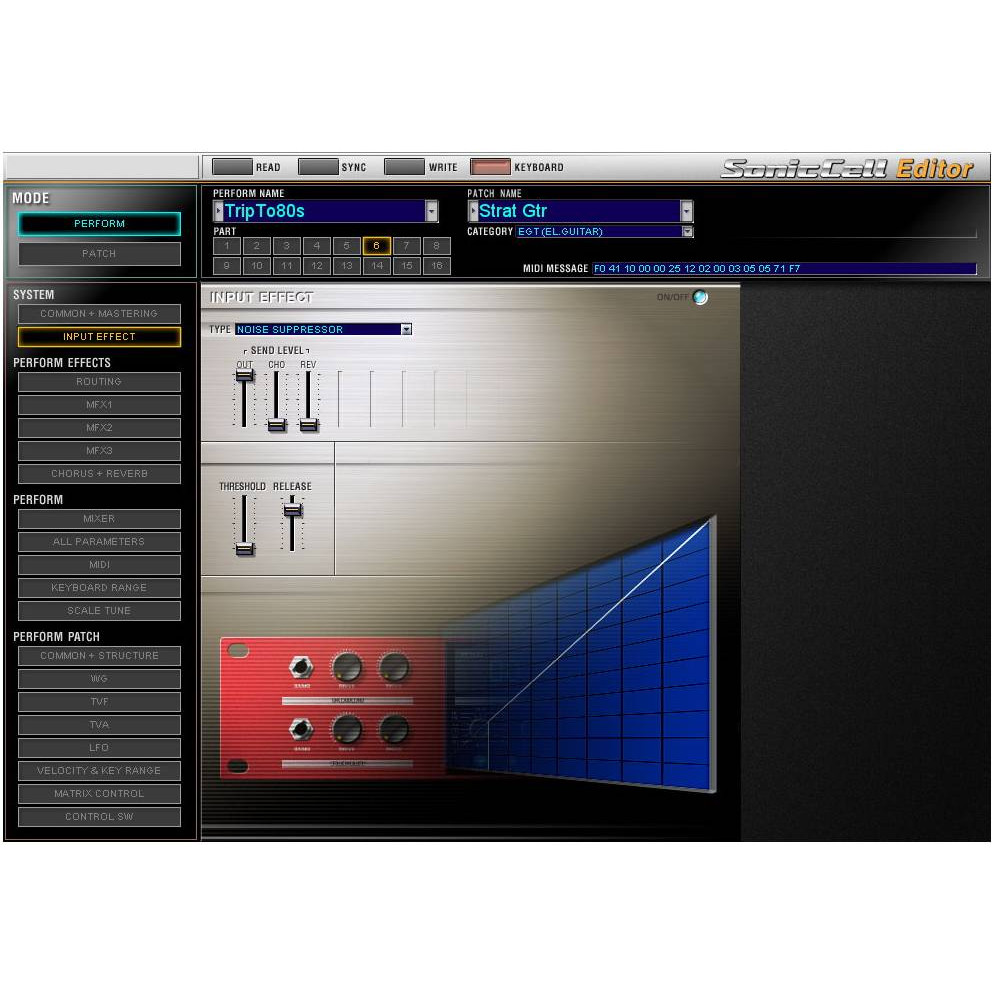994x994 pixels.
Task: Open the MIDI page
Action: tap(100, 565)
